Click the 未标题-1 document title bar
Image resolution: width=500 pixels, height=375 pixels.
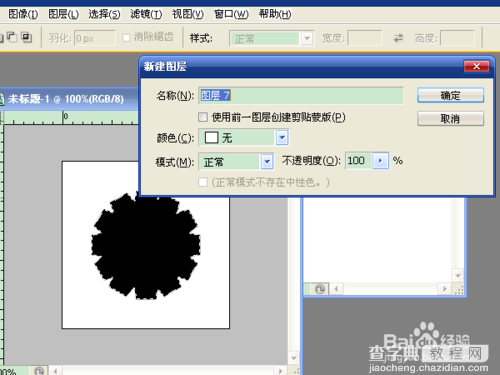(69, 99)
